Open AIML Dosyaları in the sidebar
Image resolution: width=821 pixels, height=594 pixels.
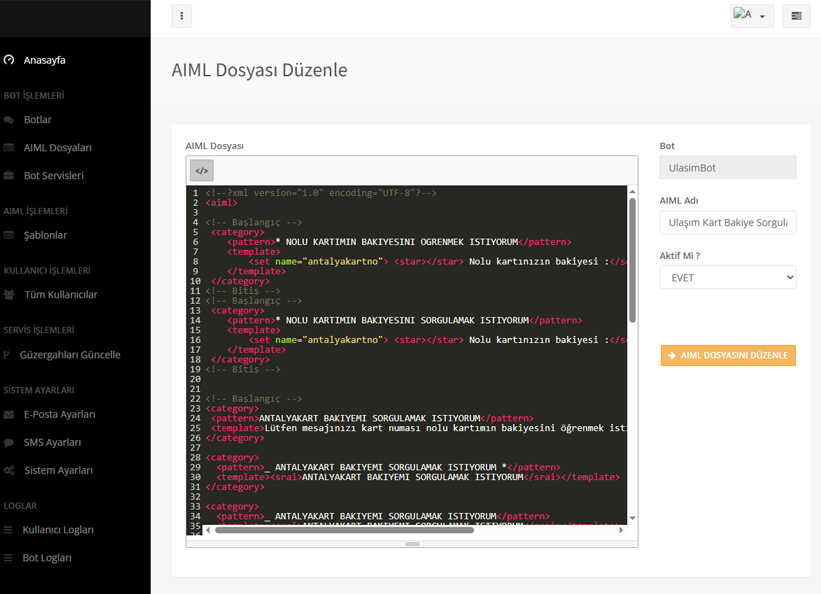[57, 148]
